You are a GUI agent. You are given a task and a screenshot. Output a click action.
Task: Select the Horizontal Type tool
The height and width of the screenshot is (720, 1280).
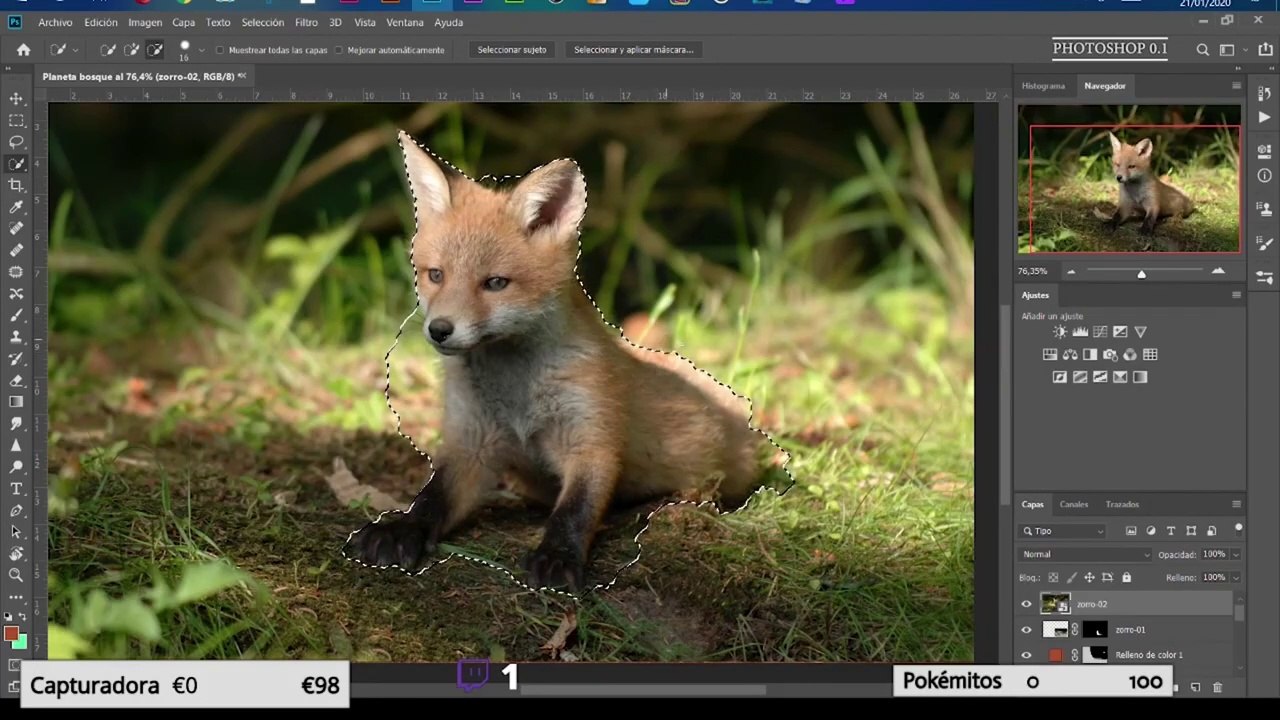tap(16, 489)
